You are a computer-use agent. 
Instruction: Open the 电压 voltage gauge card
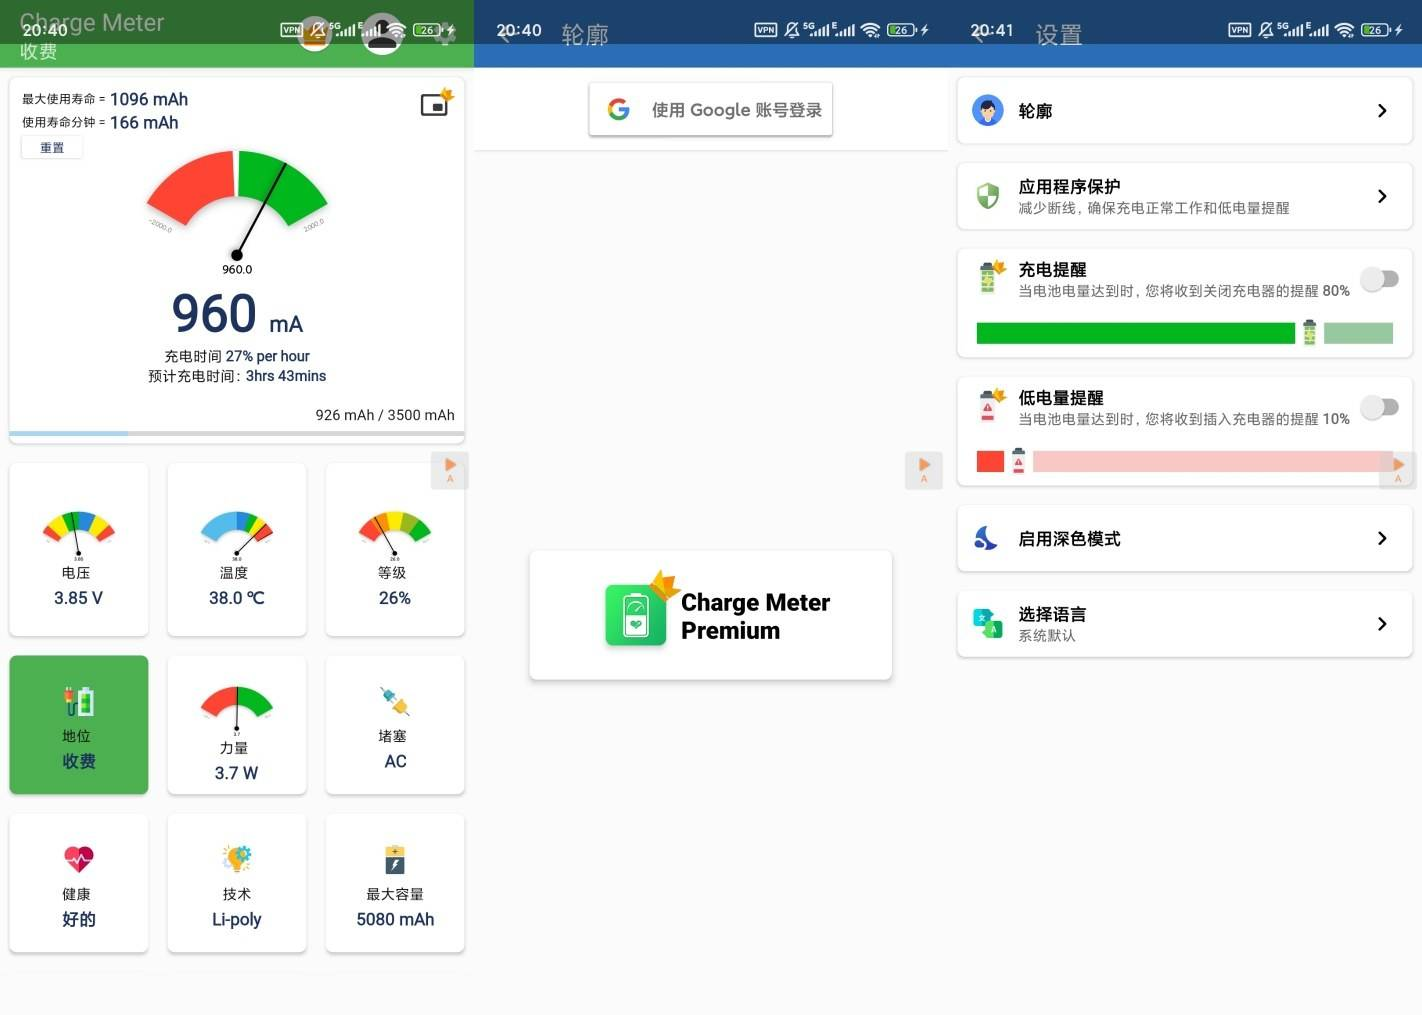(79, 549)
